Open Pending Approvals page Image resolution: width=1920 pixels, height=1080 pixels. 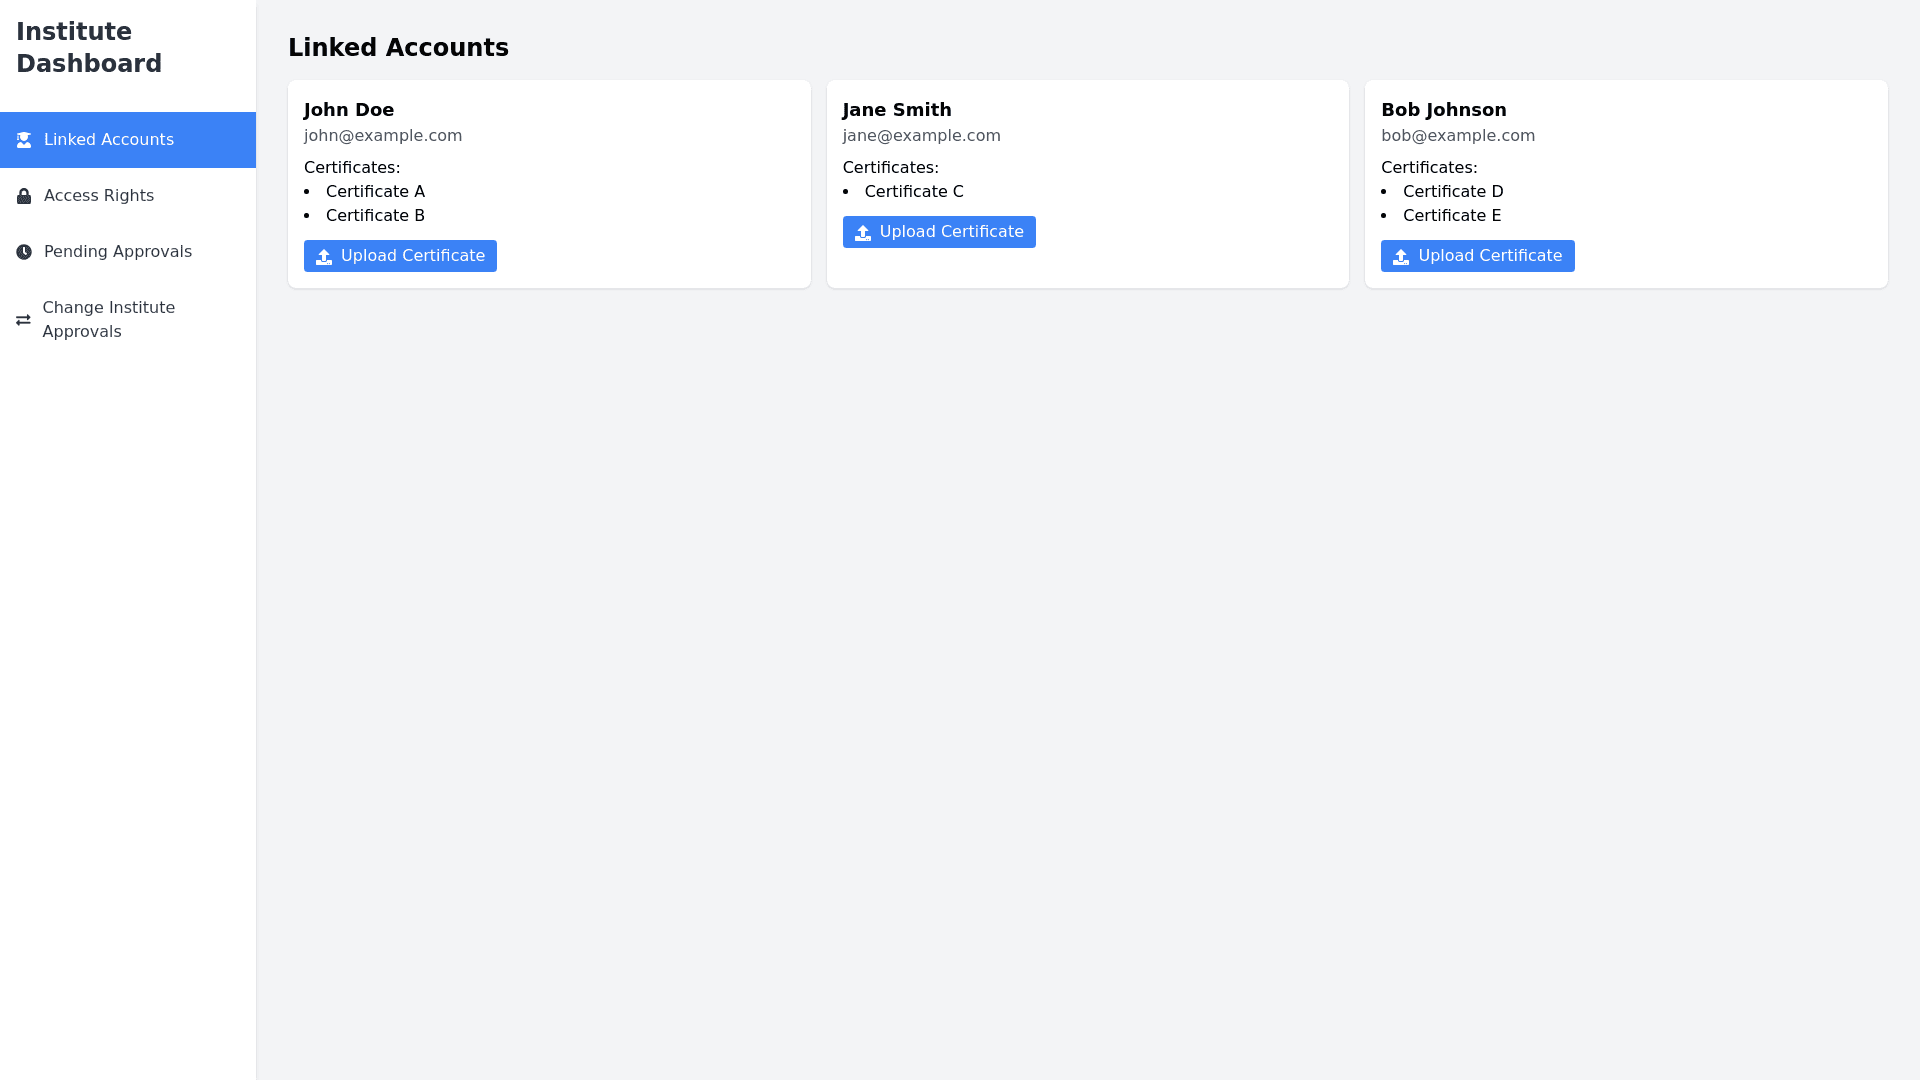pyautogui.click(x=117, y=252)
